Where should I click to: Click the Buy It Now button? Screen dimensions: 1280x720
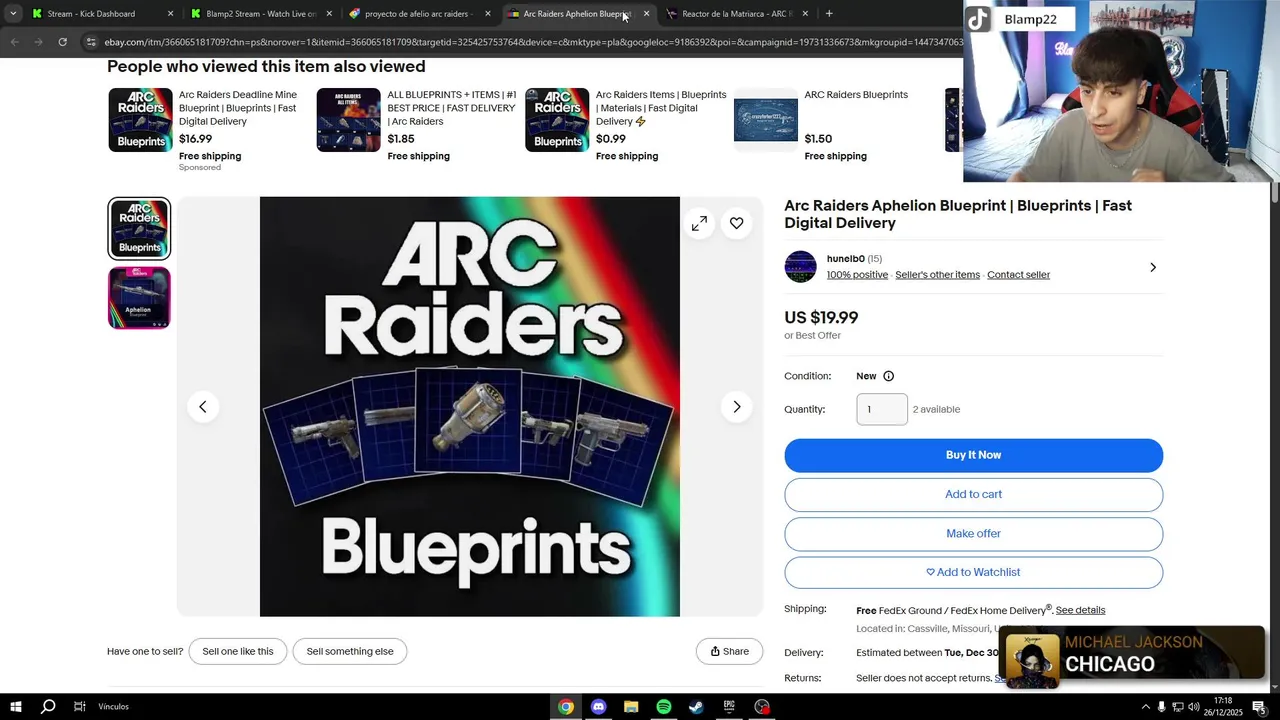click(973, 455)
